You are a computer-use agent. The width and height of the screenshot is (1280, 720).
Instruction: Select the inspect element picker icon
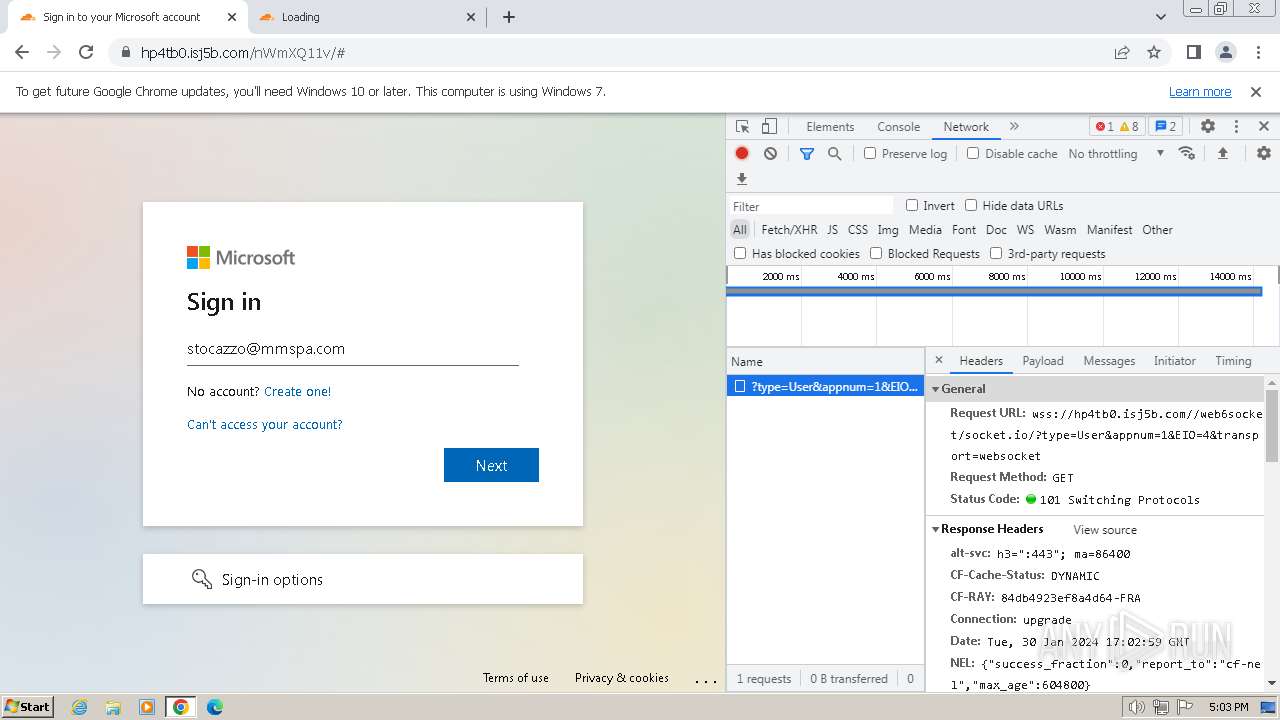click(x=742, y=127)
